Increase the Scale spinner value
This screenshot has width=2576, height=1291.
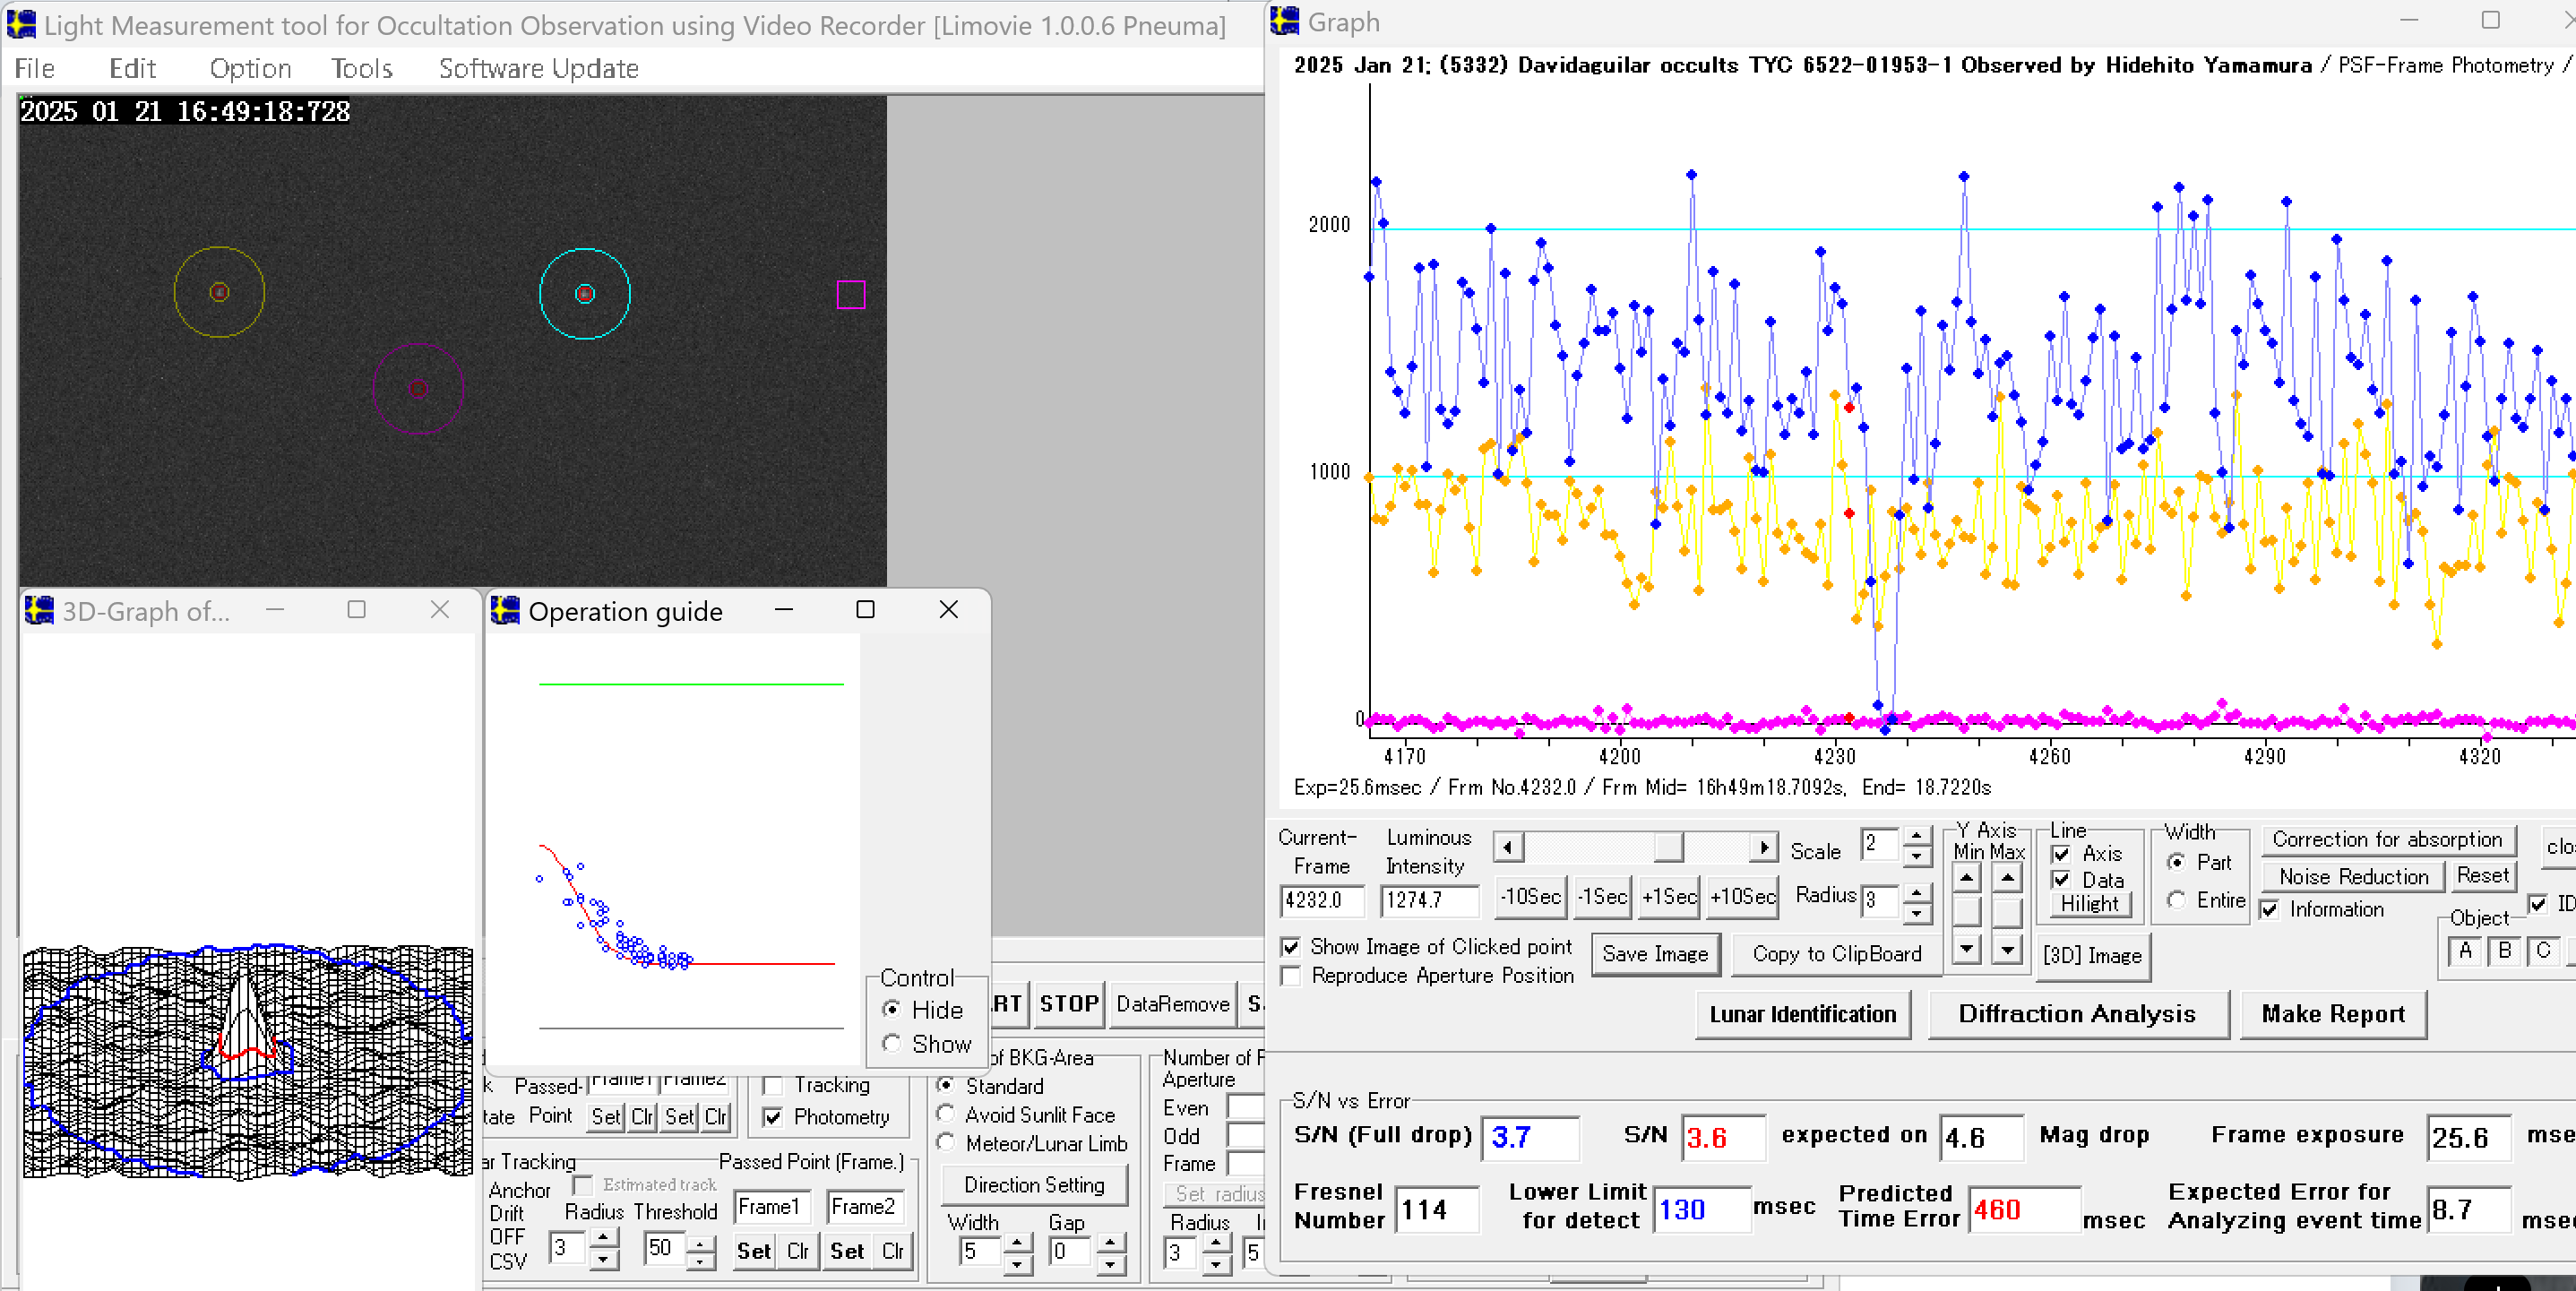1916,835
